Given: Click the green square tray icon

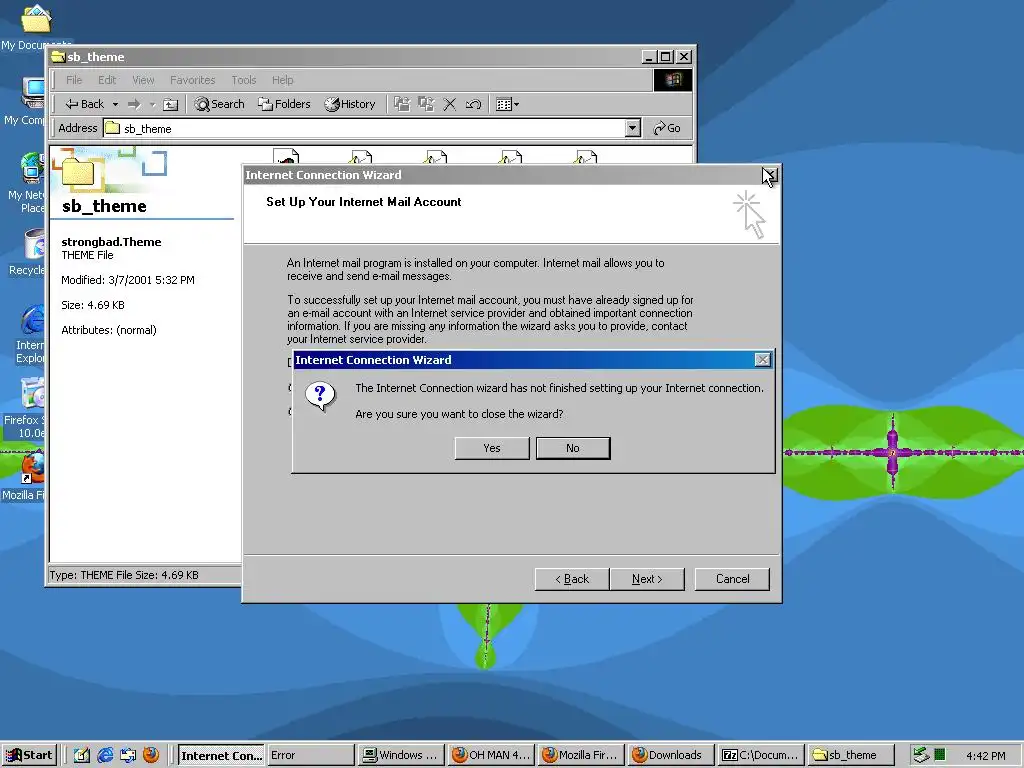Looking at the screenshot, I should (940, 755).
